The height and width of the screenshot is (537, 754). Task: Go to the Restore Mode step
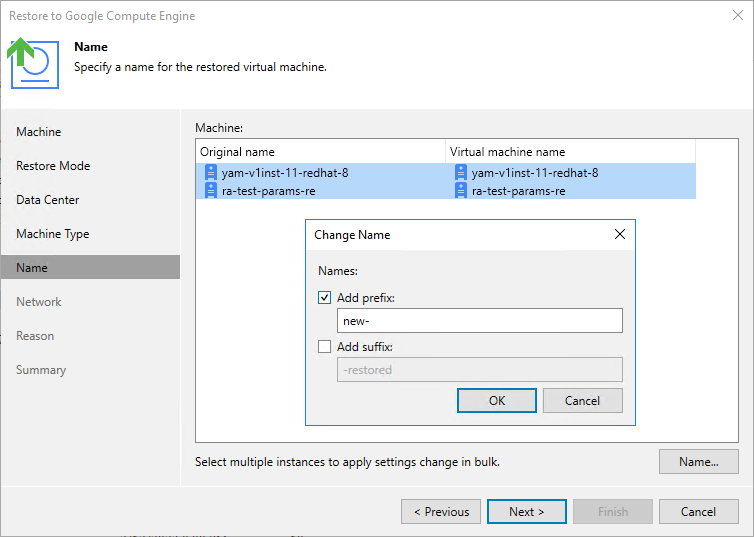(53, 166)
